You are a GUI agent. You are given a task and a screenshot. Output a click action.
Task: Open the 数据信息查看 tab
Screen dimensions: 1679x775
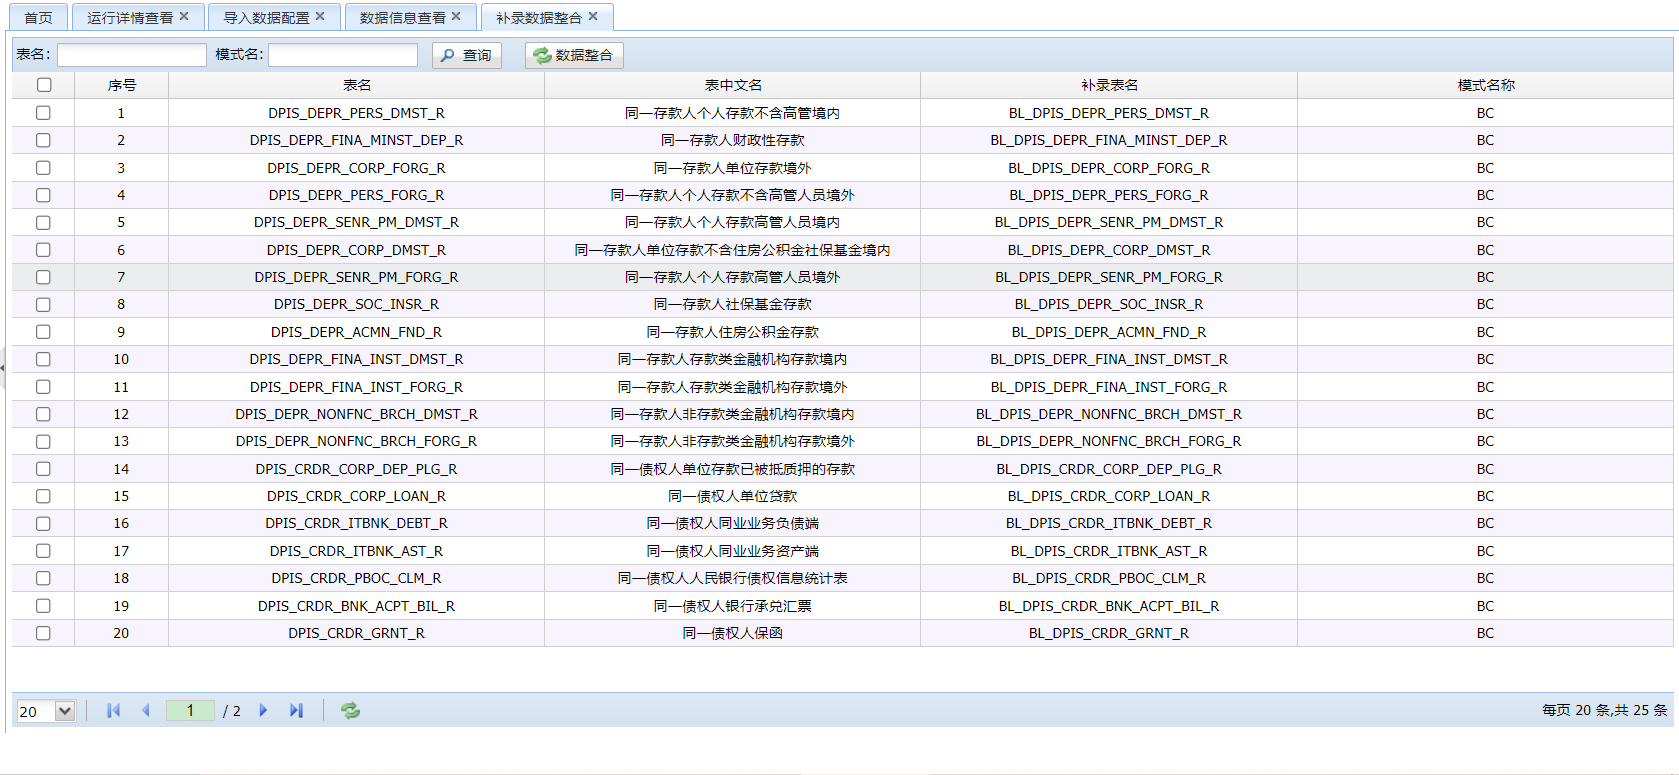point(402,18)
